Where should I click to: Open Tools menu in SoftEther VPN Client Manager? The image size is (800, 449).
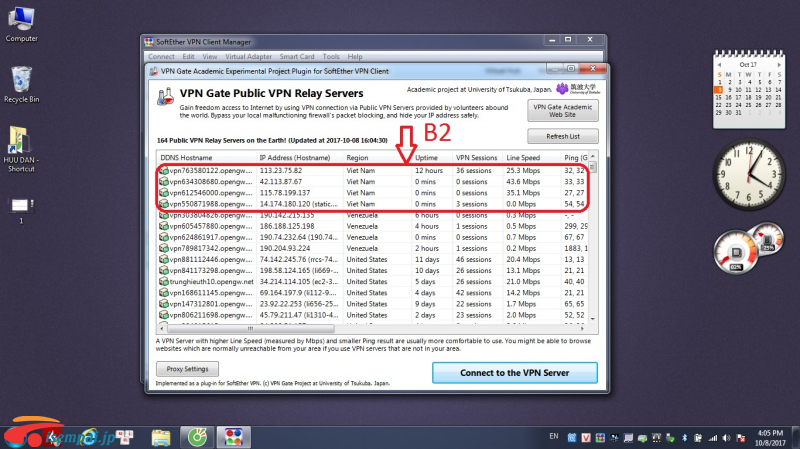331,57
